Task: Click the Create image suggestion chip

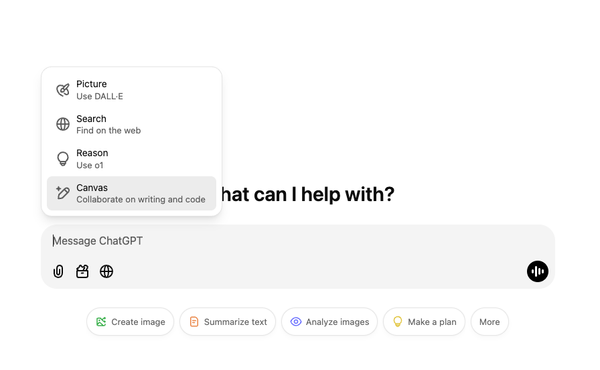Action: [130, 322]
